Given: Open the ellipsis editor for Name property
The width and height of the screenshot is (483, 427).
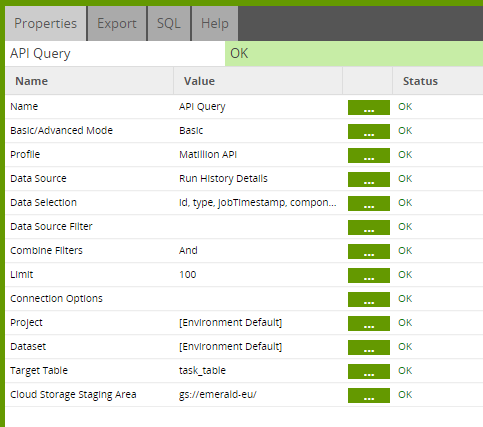Looking at the screenshot, I should [369, 107].
